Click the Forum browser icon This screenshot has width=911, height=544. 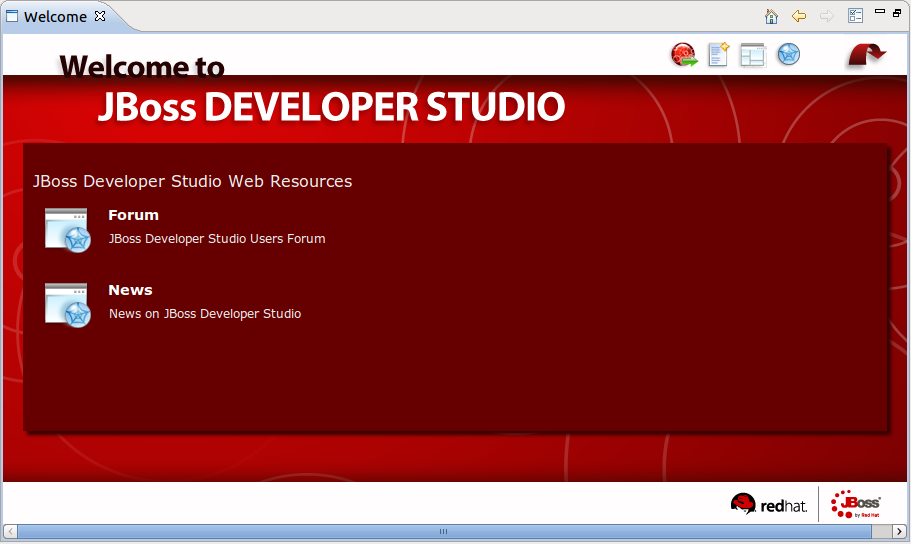67,230
